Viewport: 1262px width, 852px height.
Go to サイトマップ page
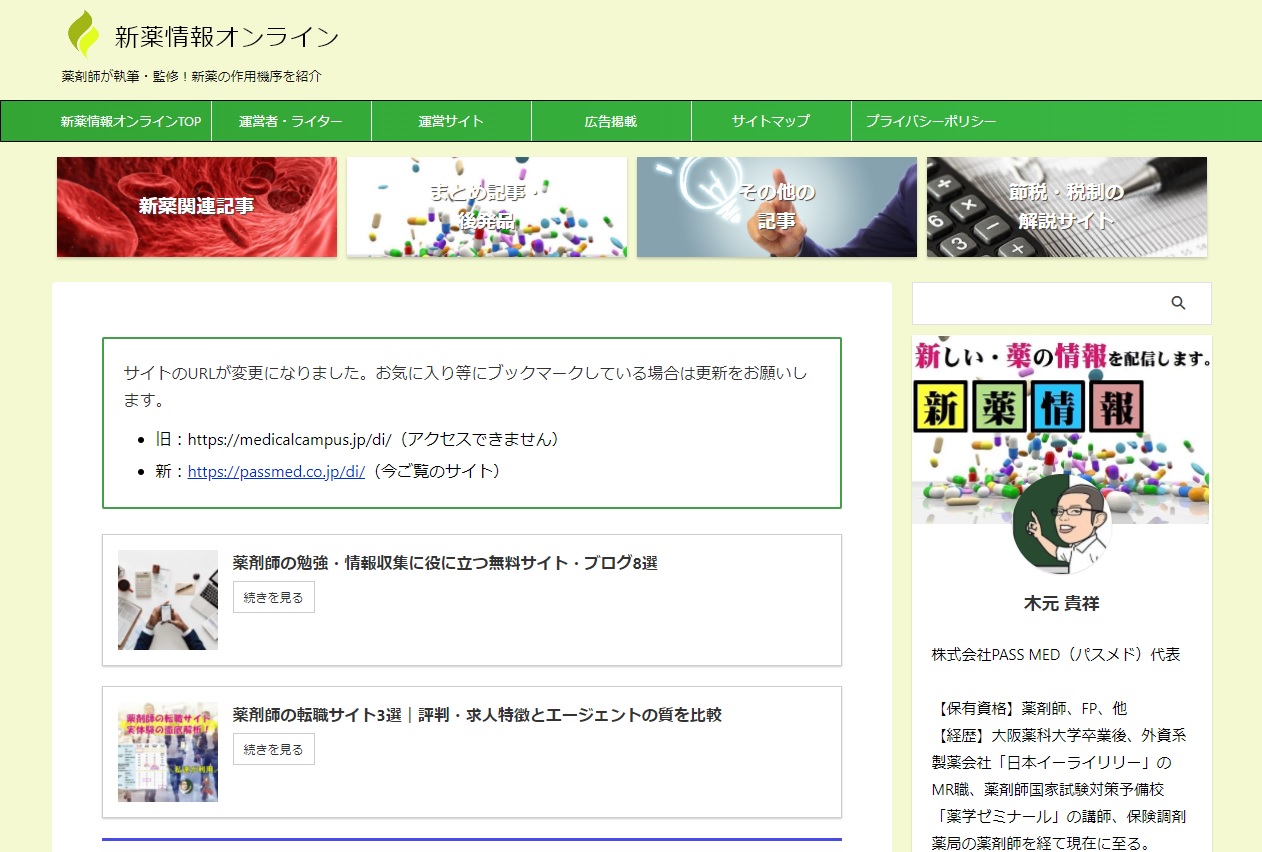click(771, 121)
